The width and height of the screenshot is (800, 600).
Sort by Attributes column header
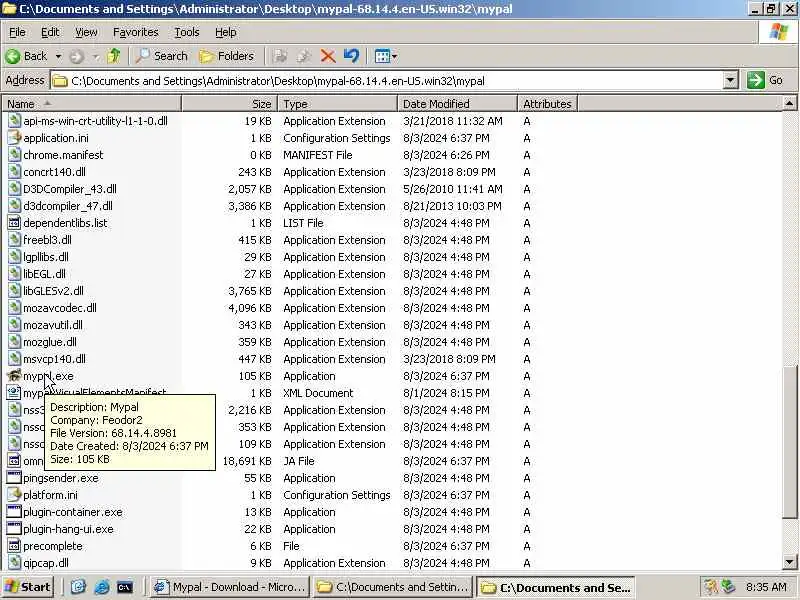tap(547, 104)
